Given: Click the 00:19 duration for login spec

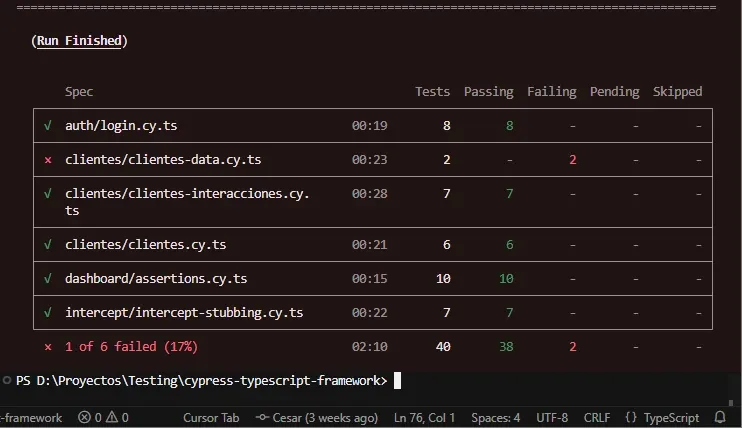Looking at the screenshot, I should click(x=370, y=125).
